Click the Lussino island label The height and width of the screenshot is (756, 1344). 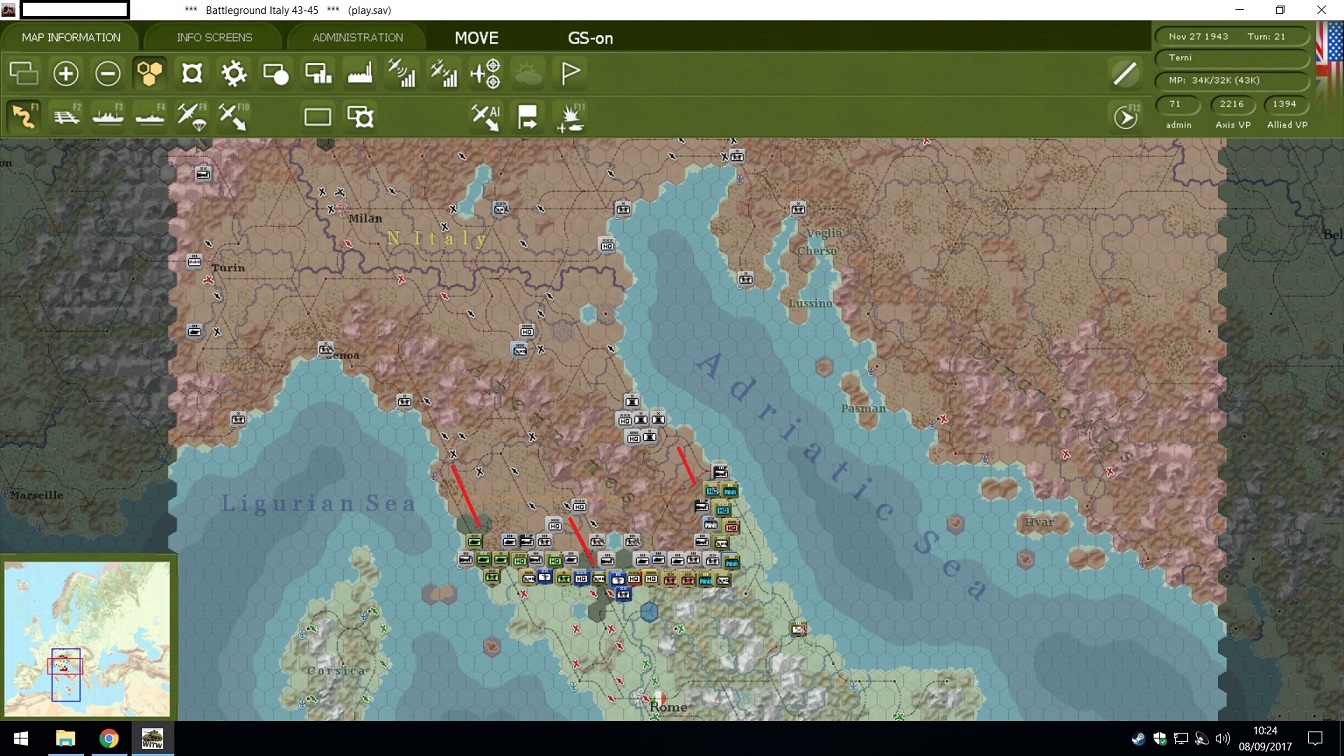pos(810,303)
